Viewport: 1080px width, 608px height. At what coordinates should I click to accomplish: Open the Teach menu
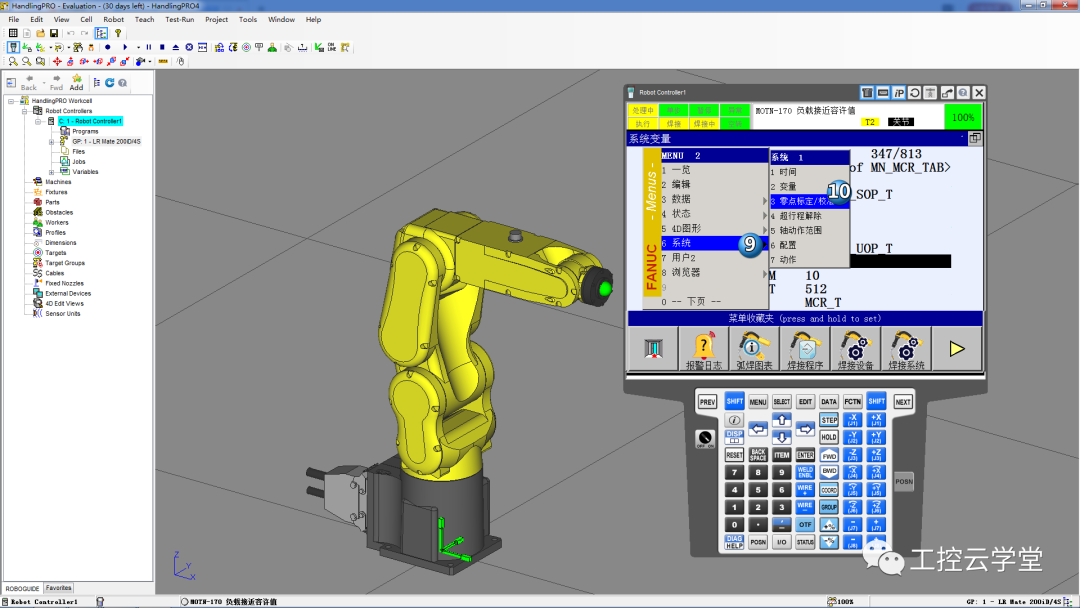coord(144,19)
